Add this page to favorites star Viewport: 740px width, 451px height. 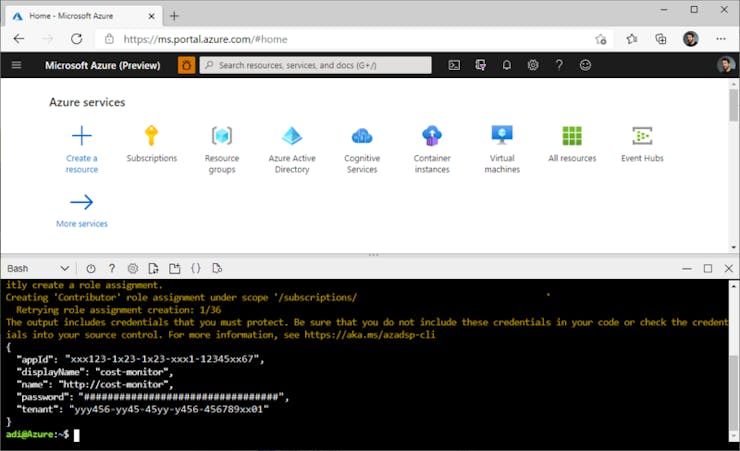tap(600, 39)
